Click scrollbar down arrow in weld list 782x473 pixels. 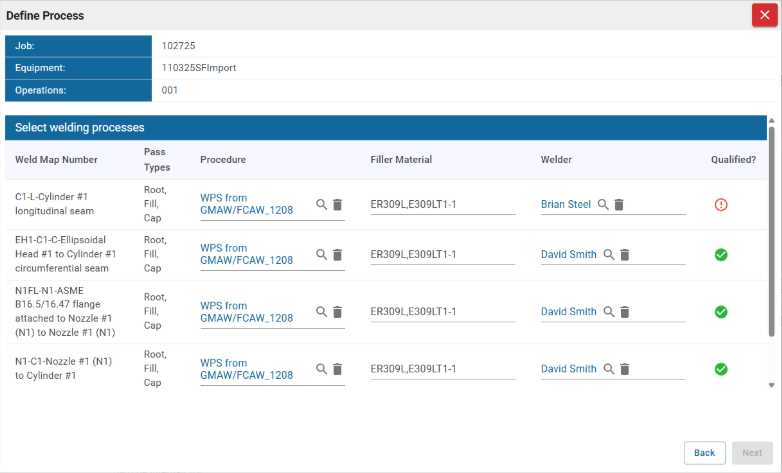click(x=771, y=385)
